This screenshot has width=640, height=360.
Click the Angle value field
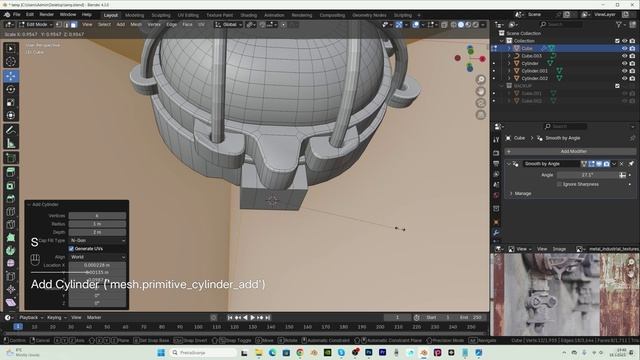[587, 175]
